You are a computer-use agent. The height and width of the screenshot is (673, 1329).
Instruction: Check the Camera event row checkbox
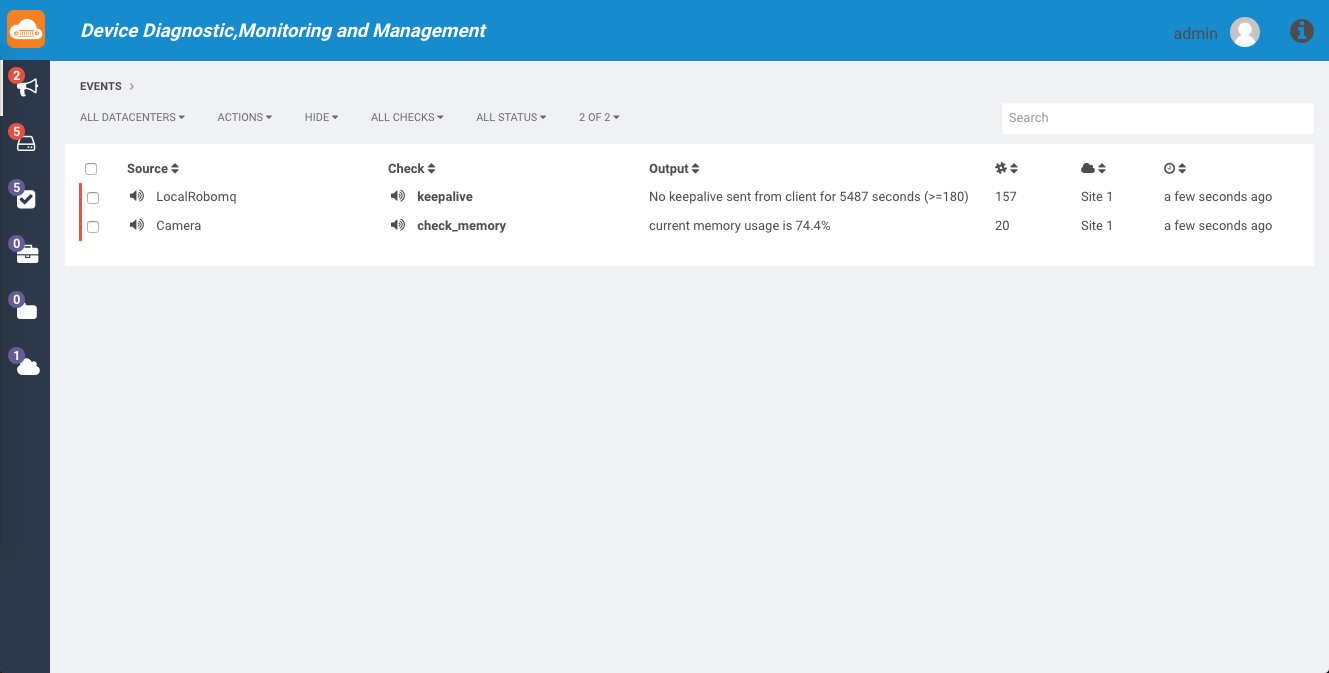(x=93, y=227)
